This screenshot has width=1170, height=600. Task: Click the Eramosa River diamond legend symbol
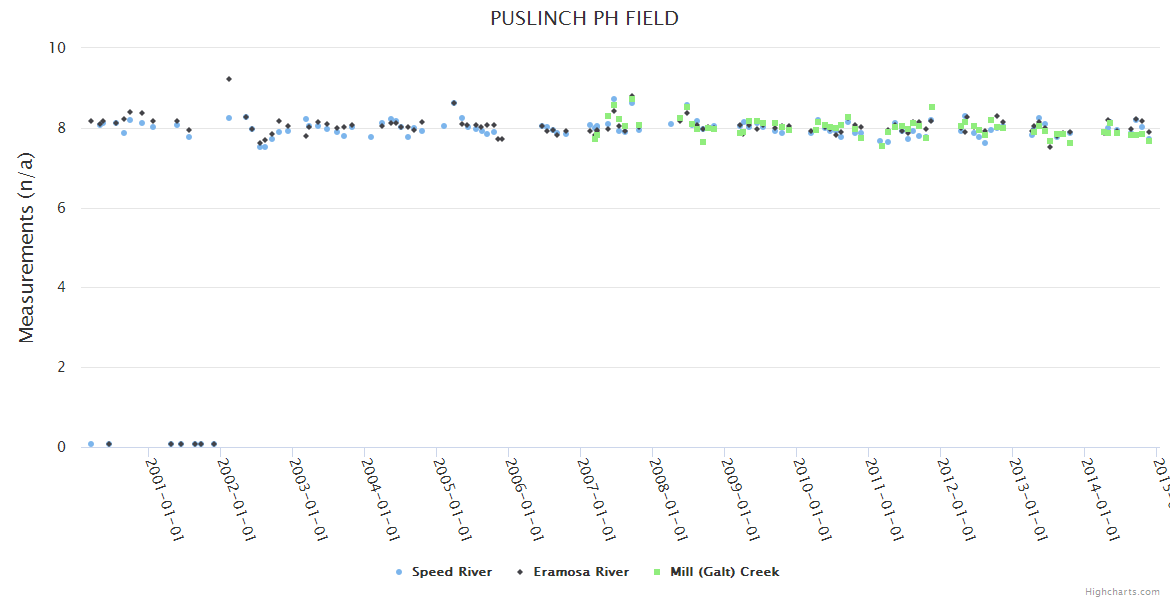(521, 572)
